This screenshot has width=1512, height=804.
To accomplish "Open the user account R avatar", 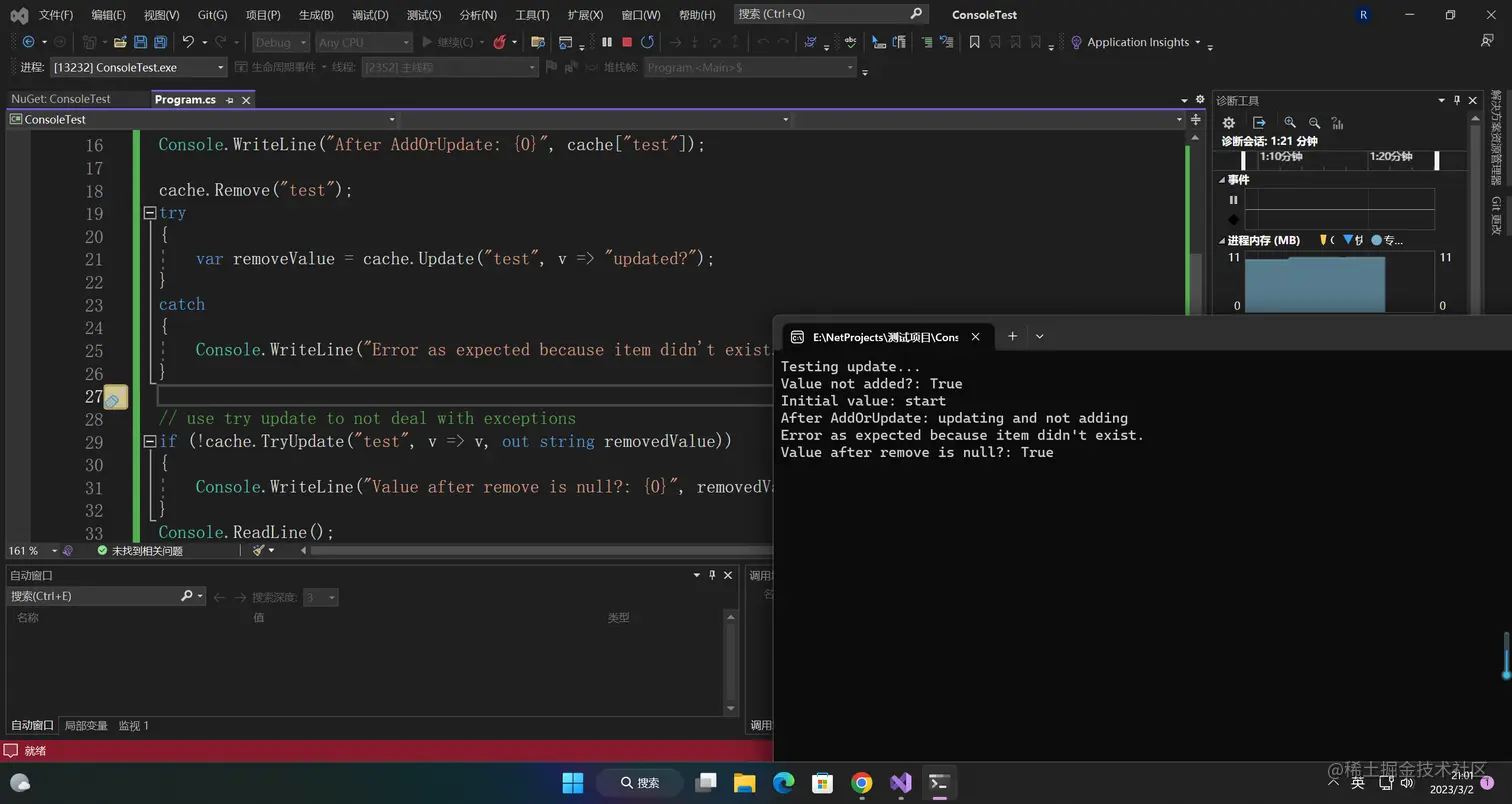I will coord(1365,15).
